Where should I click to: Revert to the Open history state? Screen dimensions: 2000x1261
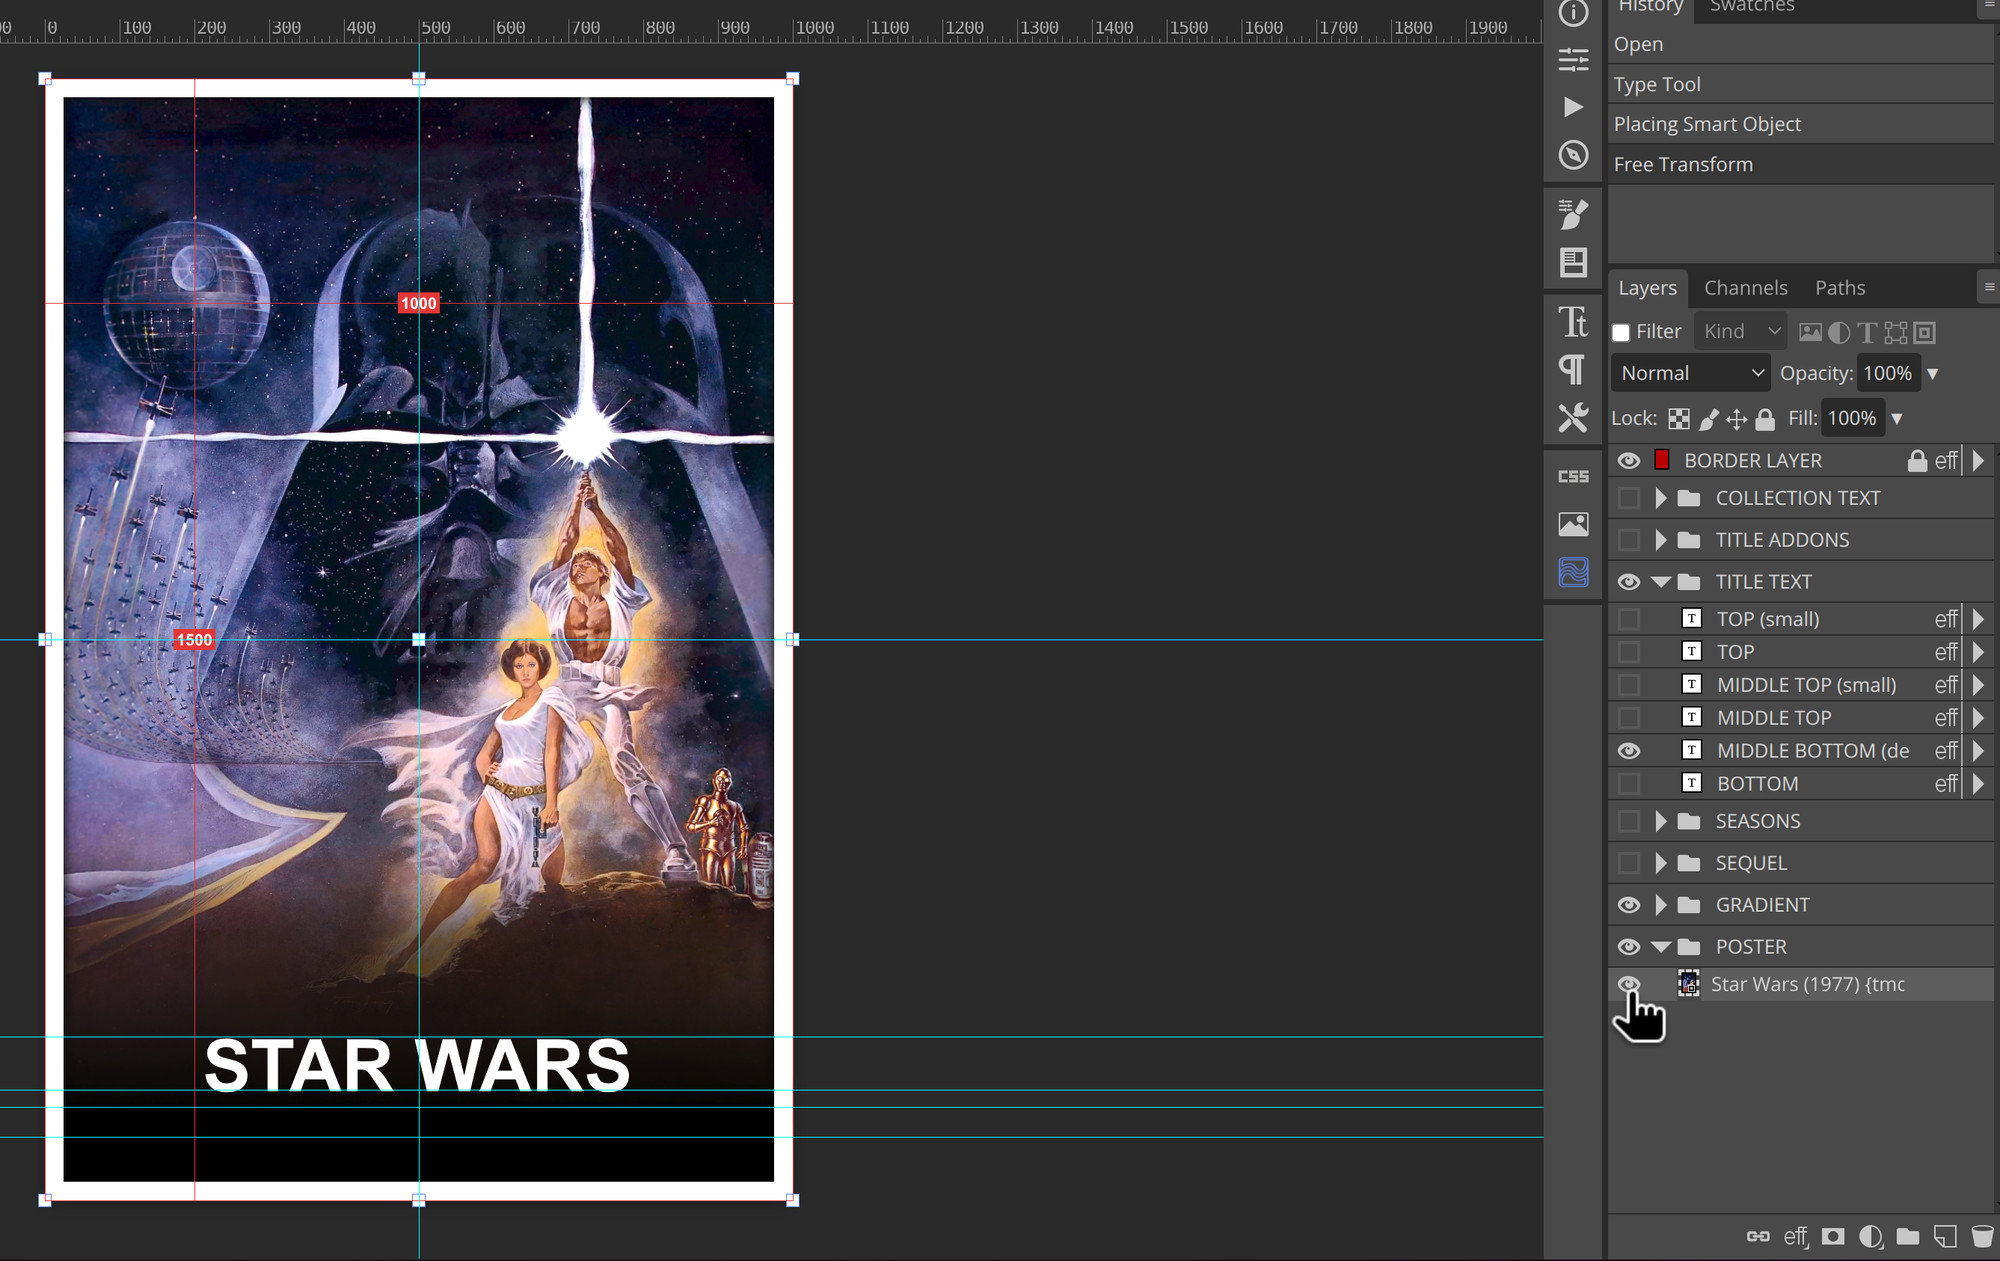(1800, 44)
